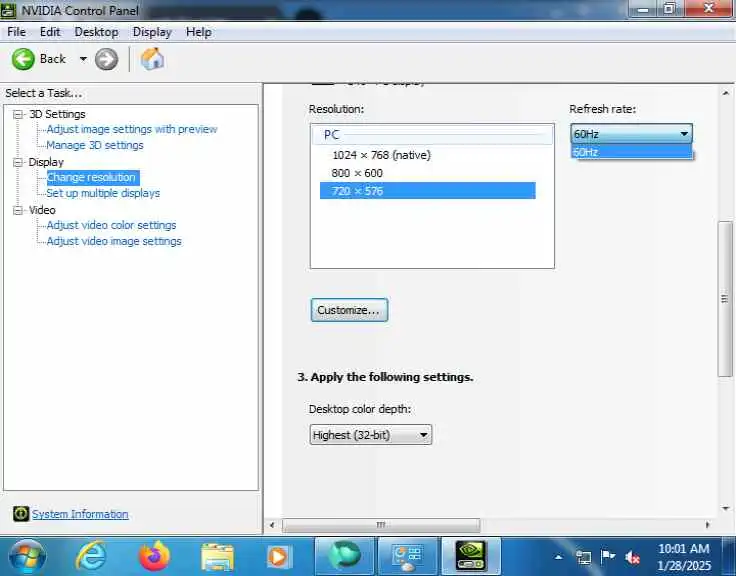Click the Customize... button
The width and height of the screenshot is (736, 576).
[x=349, y=310]
